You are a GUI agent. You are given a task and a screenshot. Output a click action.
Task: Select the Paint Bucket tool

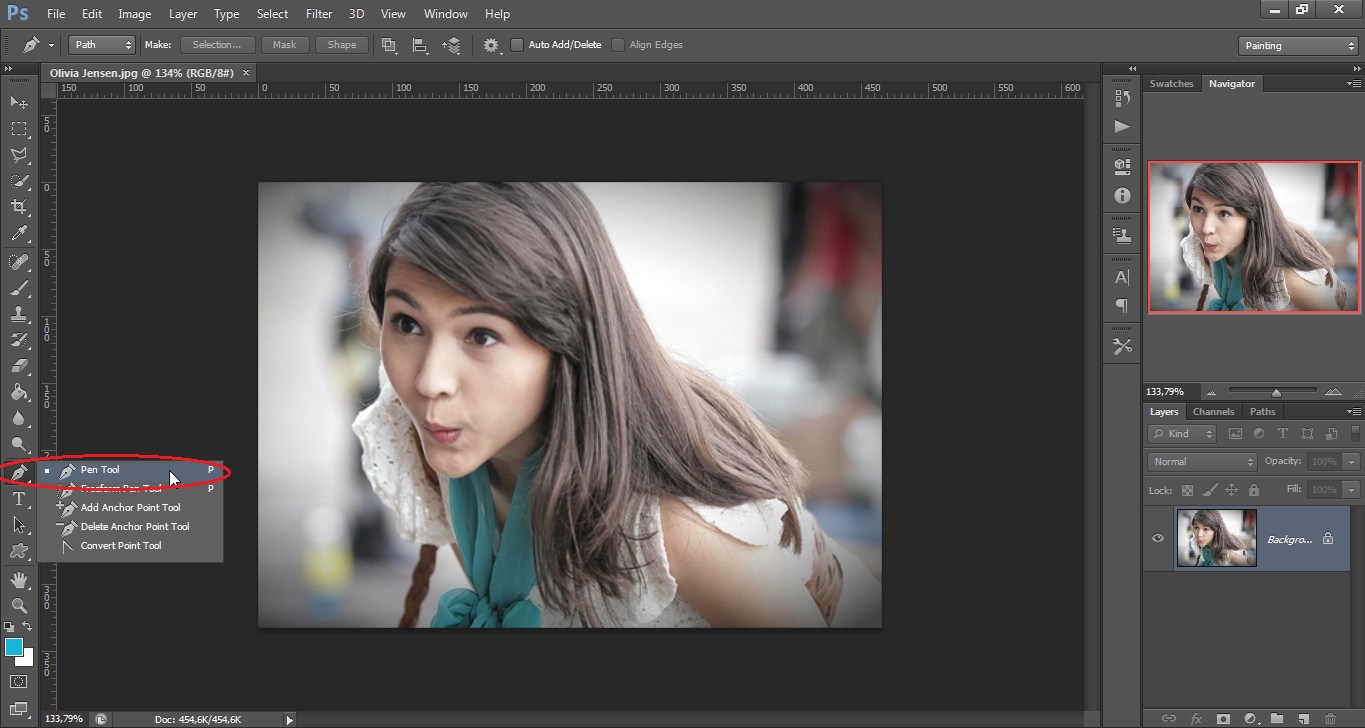coord(19,393)
